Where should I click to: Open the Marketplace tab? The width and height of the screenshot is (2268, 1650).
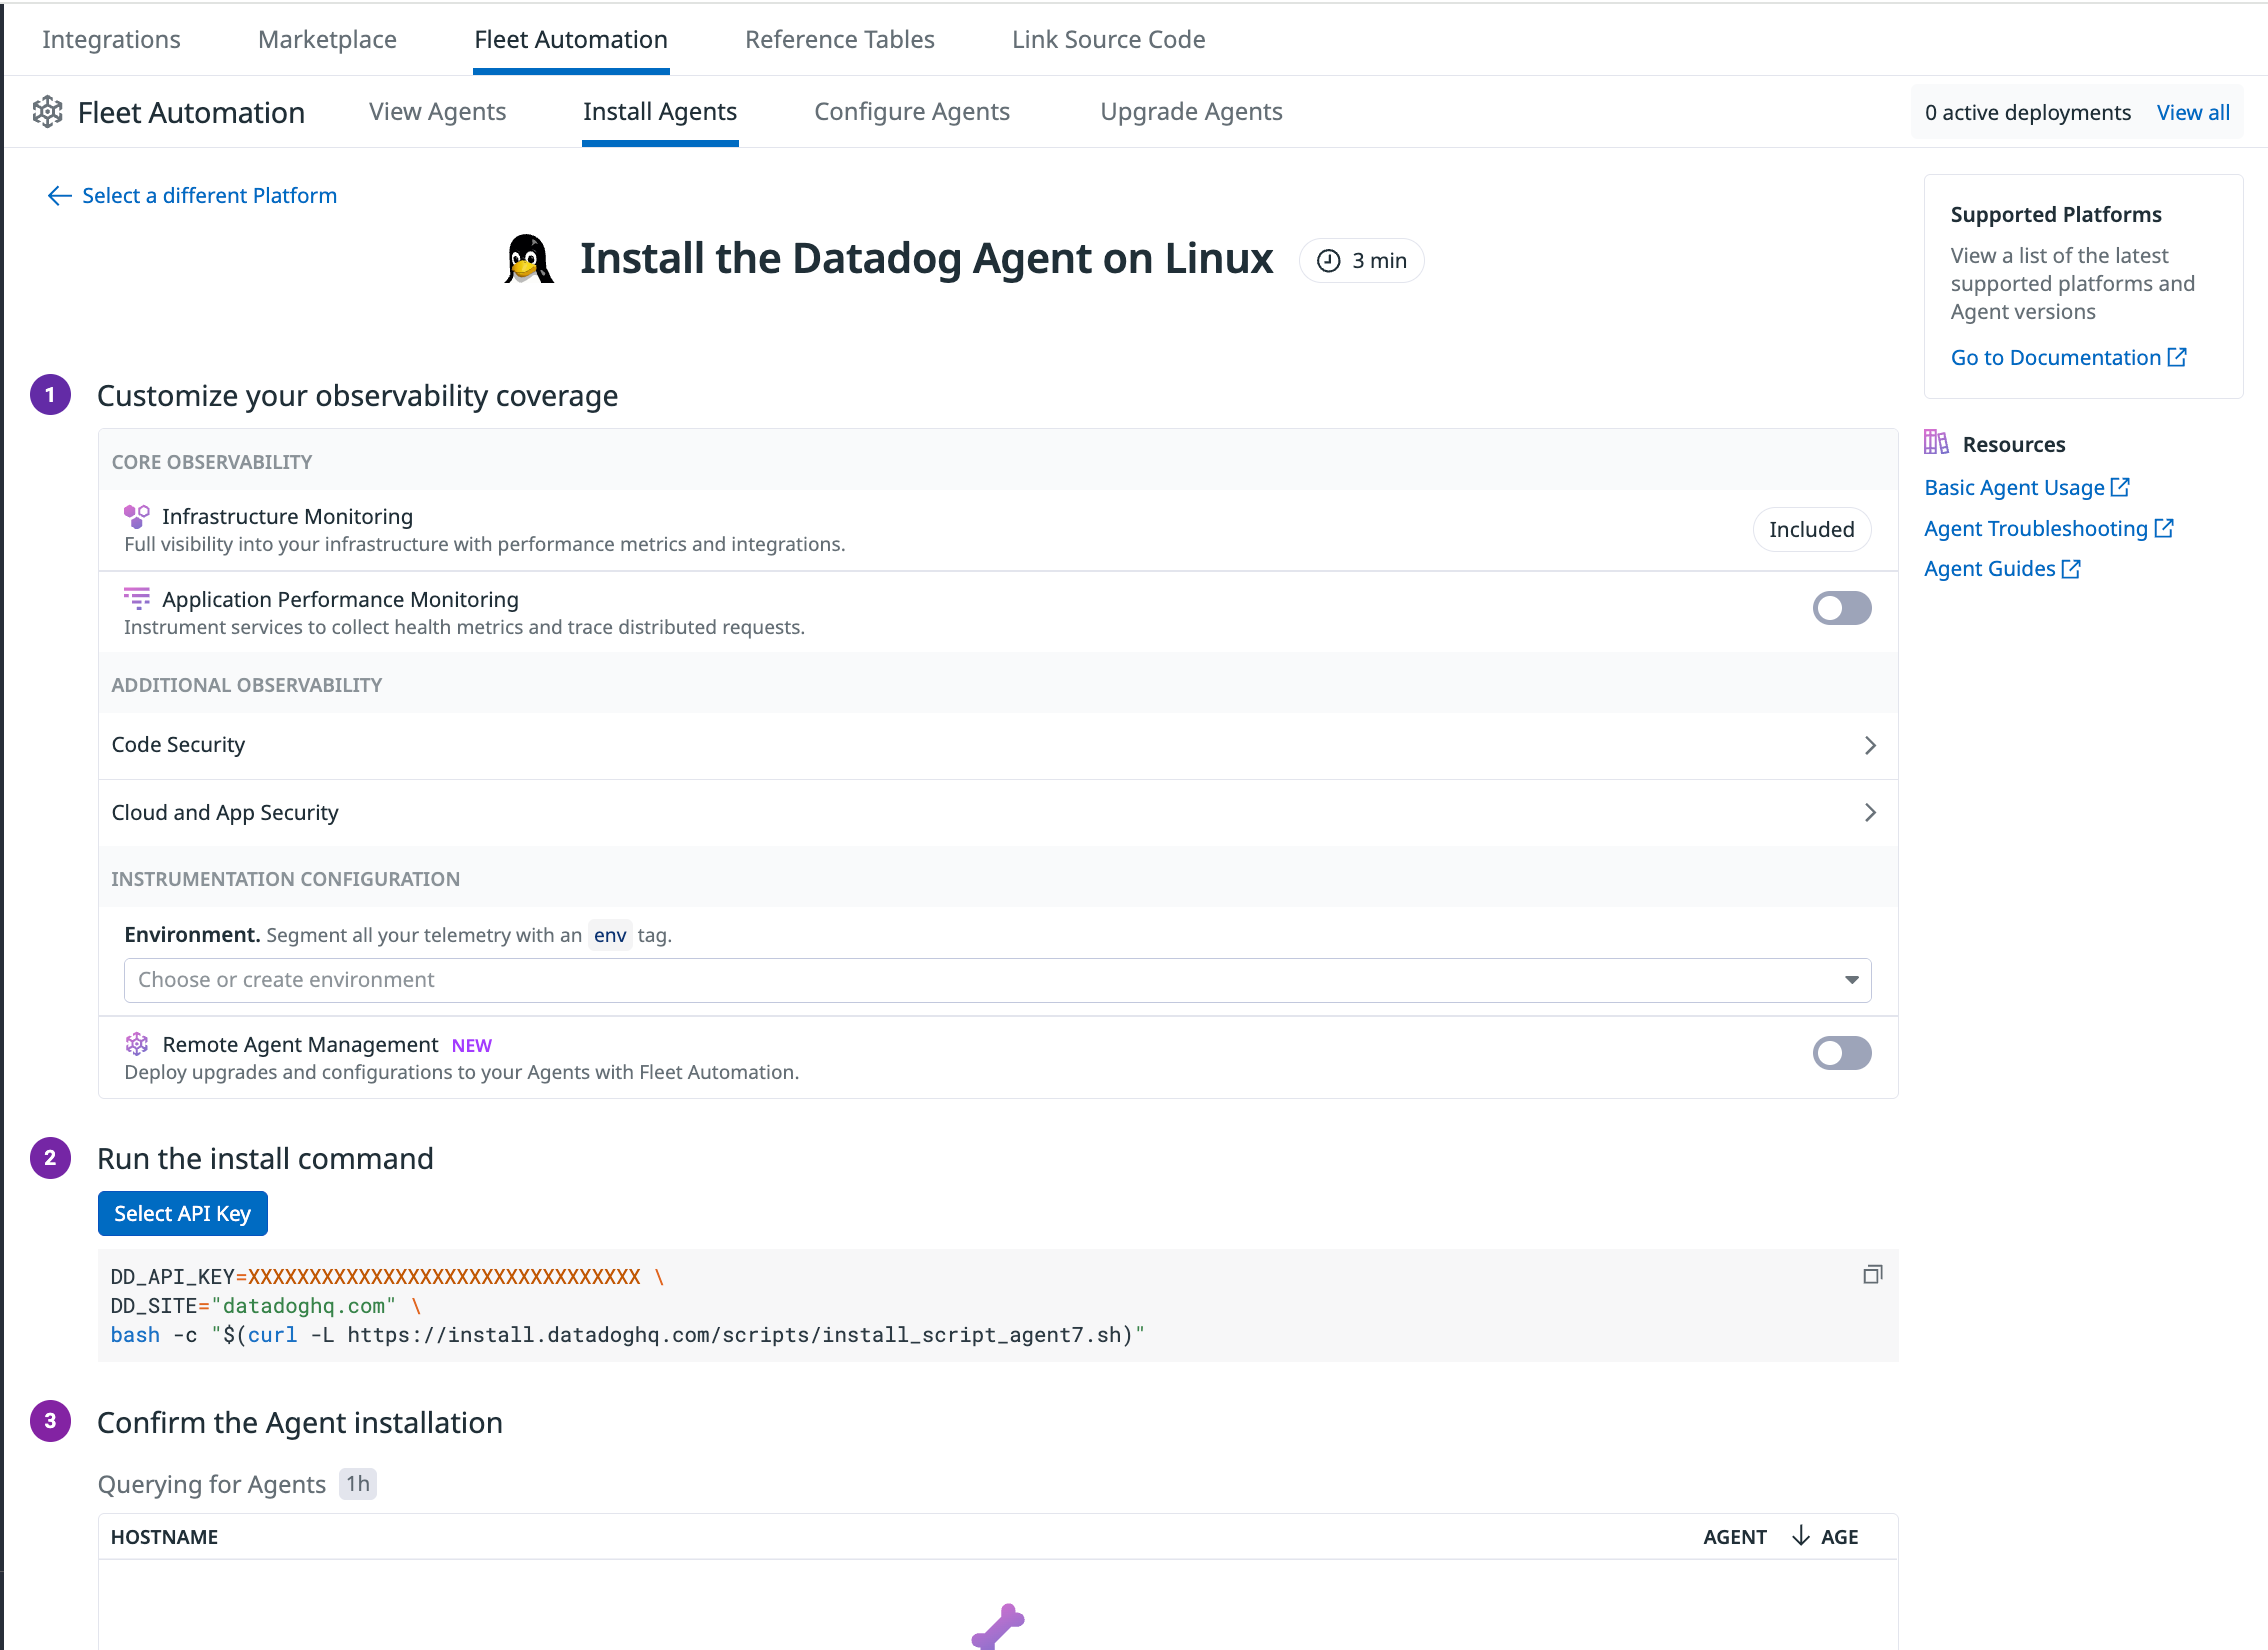click(x=327, y=40)
